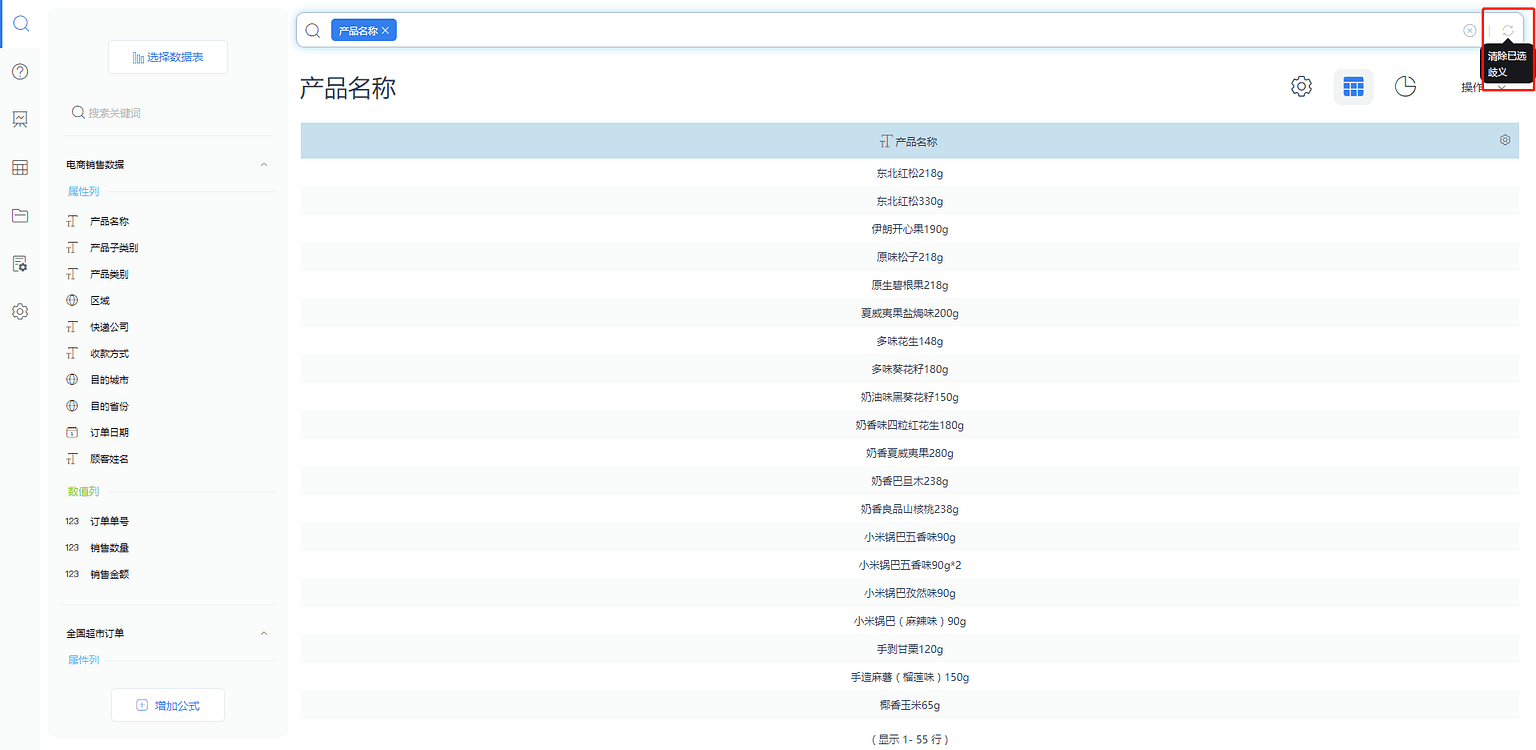Click the 夏威夷果盐焗味200g row

[910, 313]
